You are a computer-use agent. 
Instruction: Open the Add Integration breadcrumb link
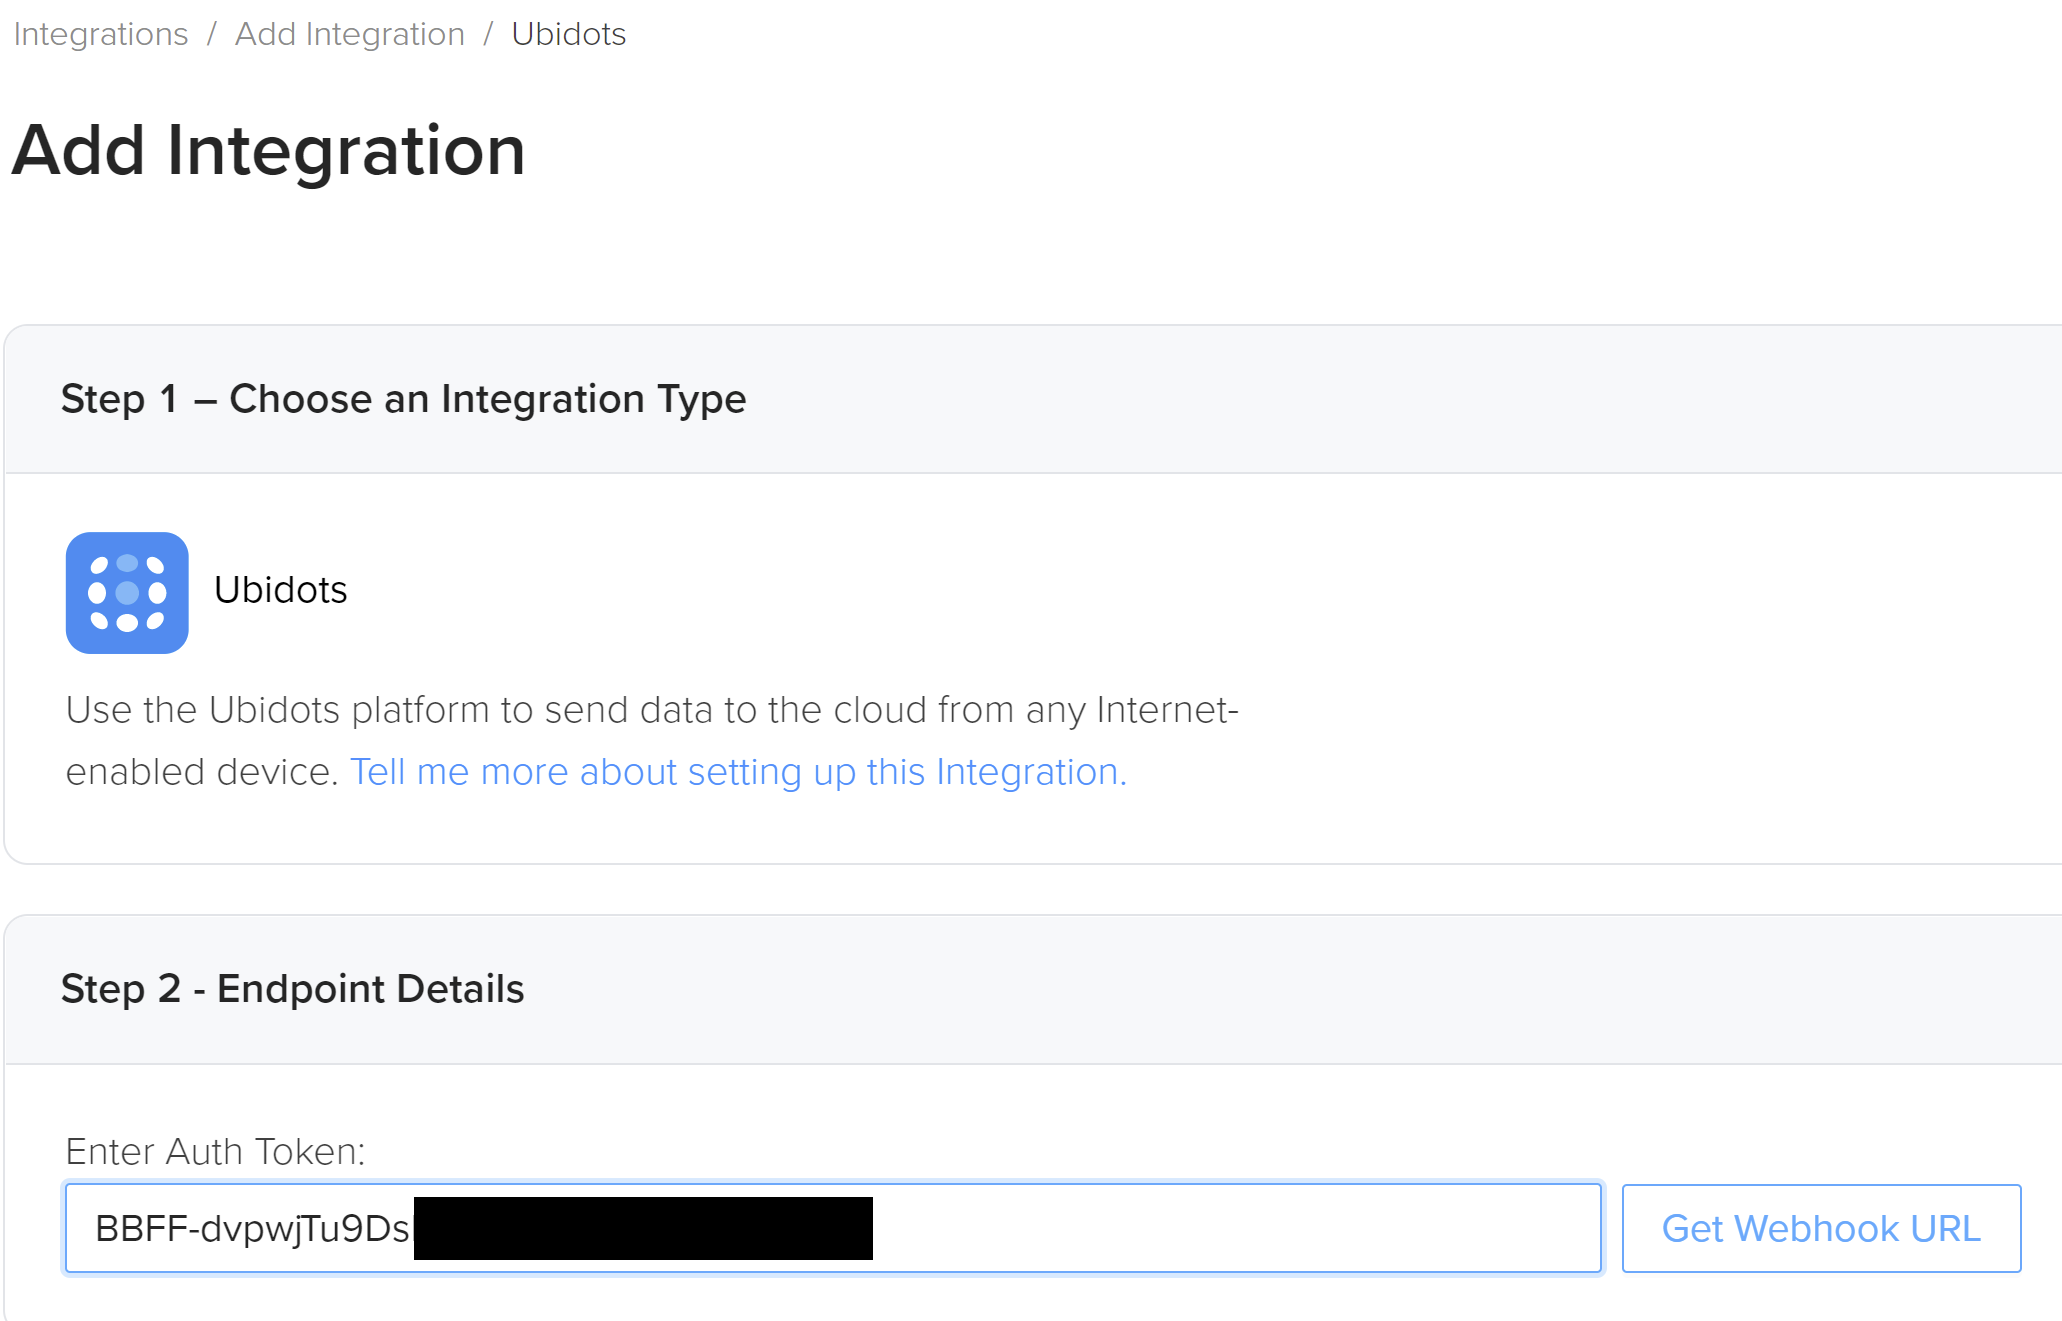pos(349,34)
